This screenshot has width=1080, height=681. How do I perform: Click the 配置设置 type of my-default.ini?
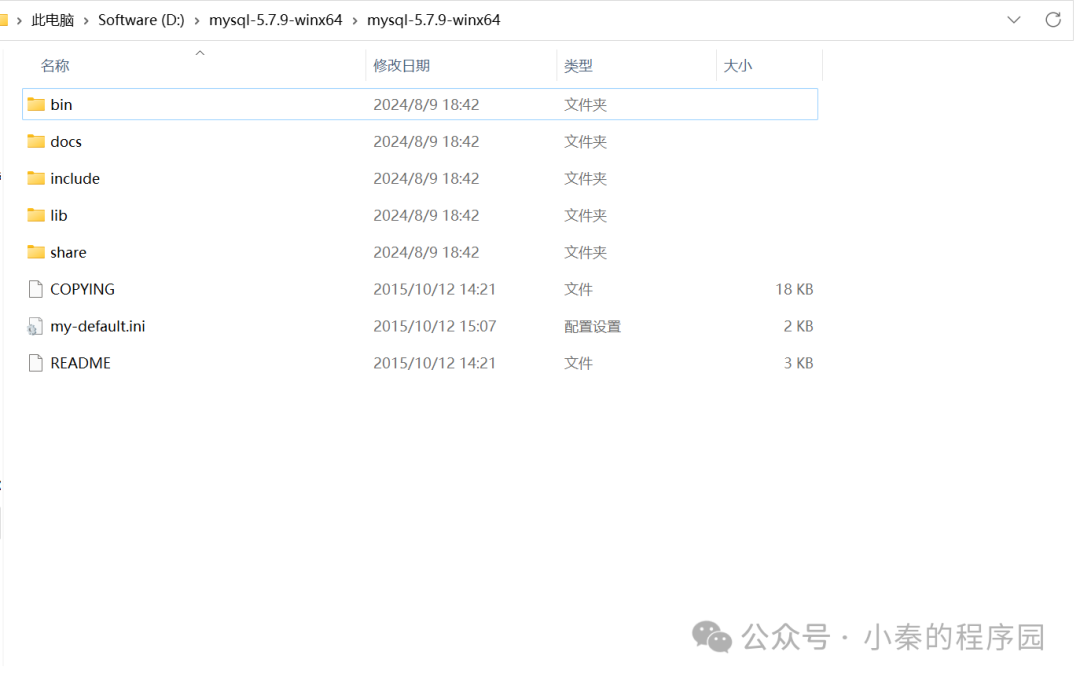point(592,326)
